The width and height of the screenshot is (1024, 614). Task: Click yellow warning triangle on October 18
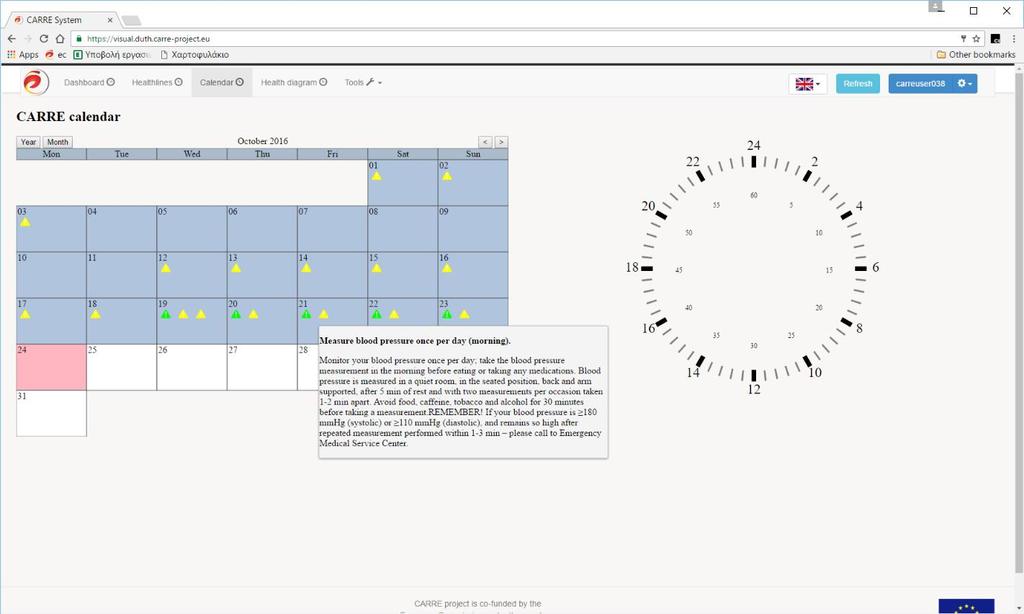point(95,314)
